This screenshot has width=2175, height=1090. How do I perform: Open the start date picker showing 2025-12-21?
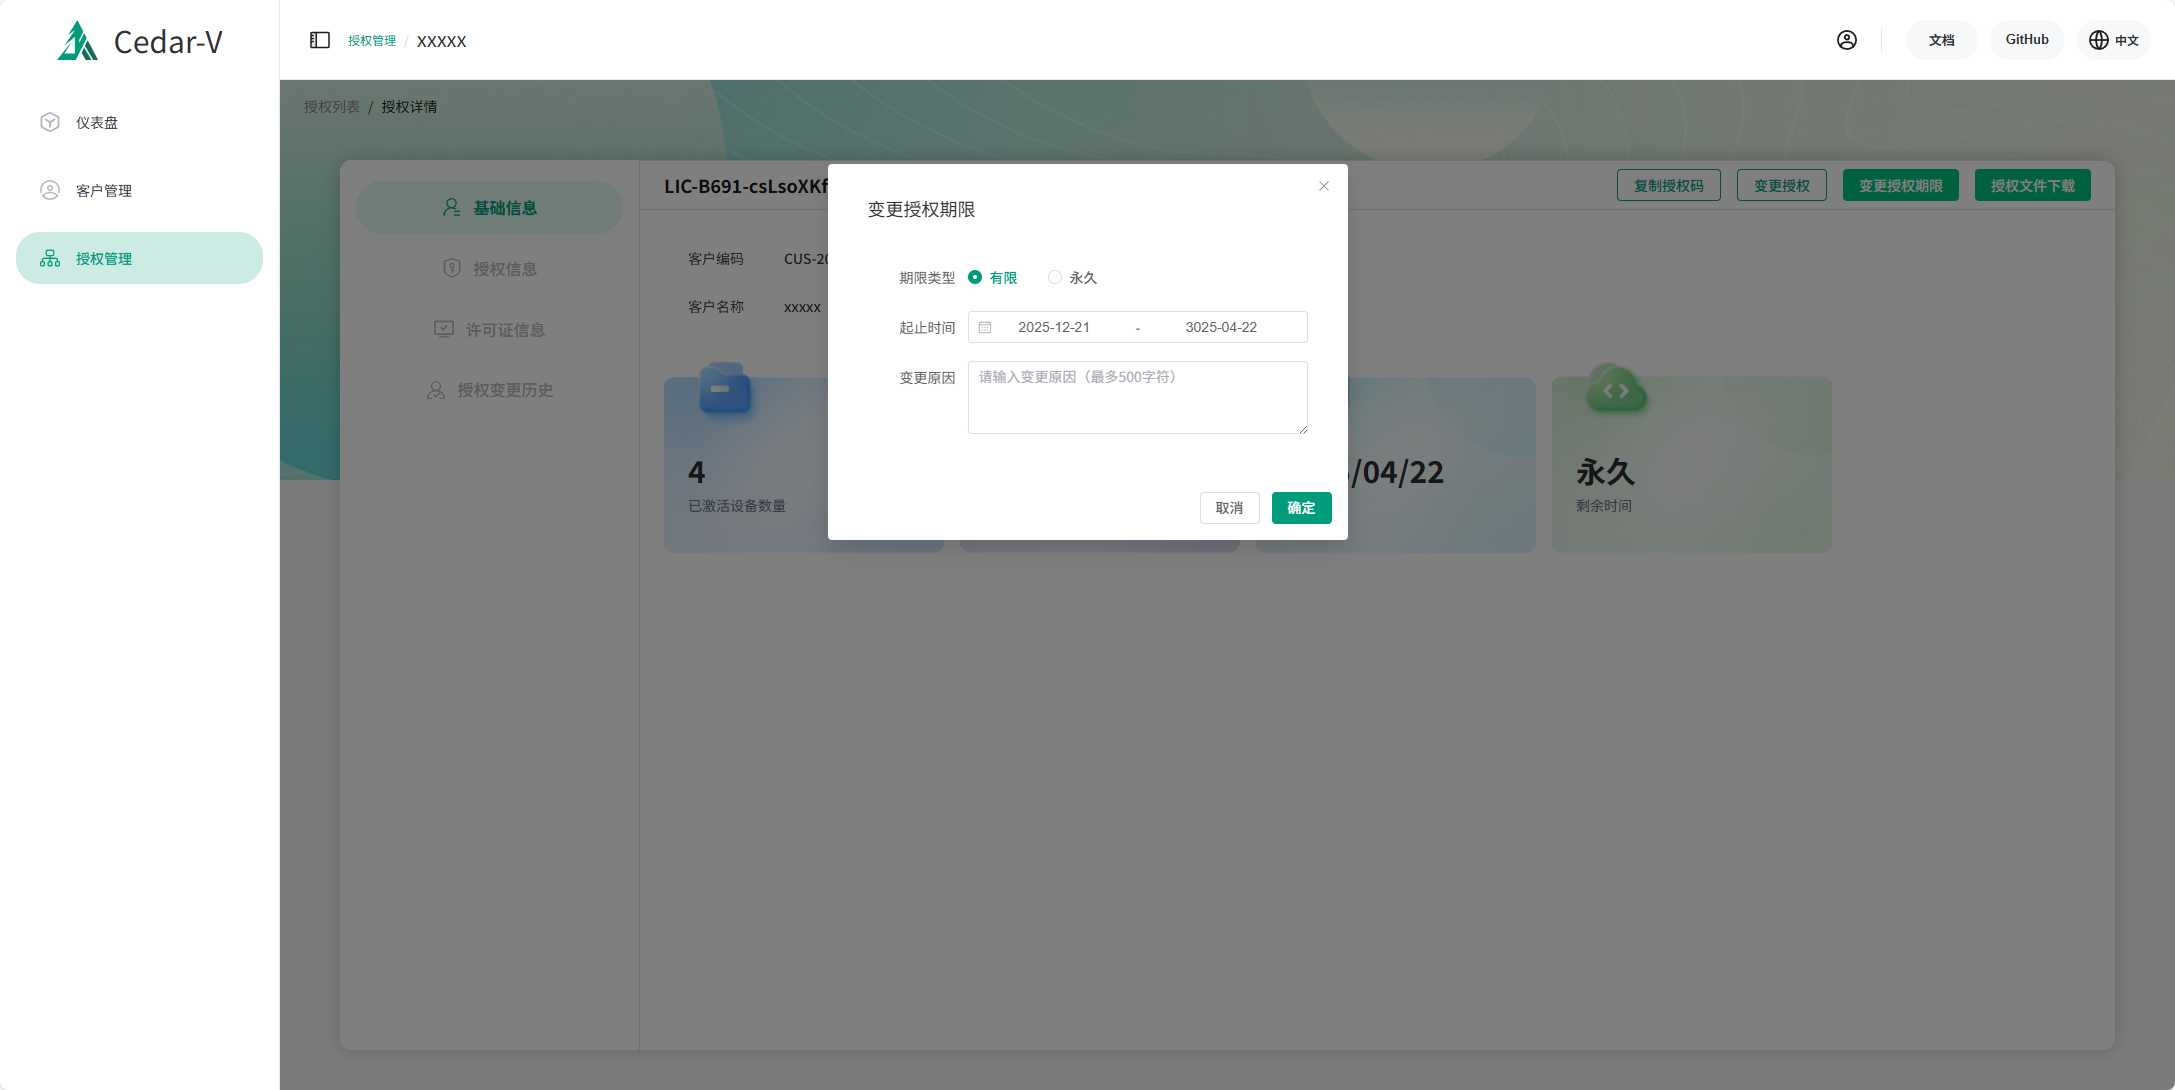click(1052, 327)
